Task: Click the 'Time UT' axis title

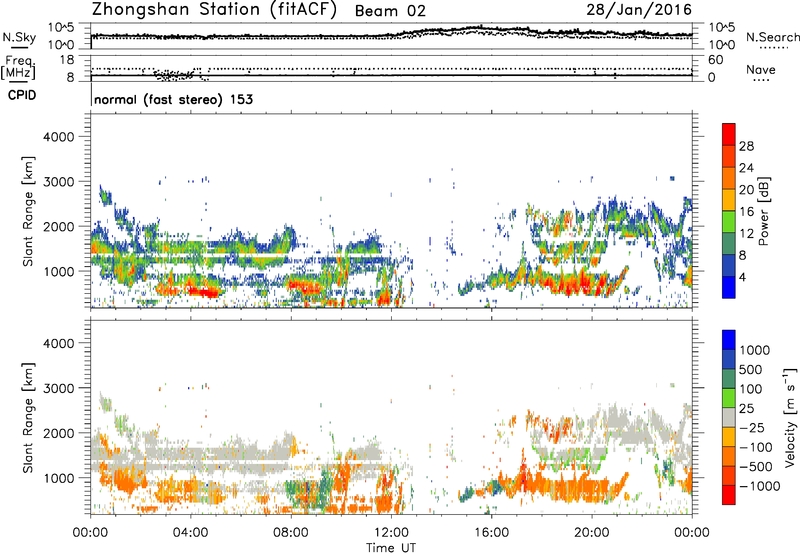Action: (391, 547)
